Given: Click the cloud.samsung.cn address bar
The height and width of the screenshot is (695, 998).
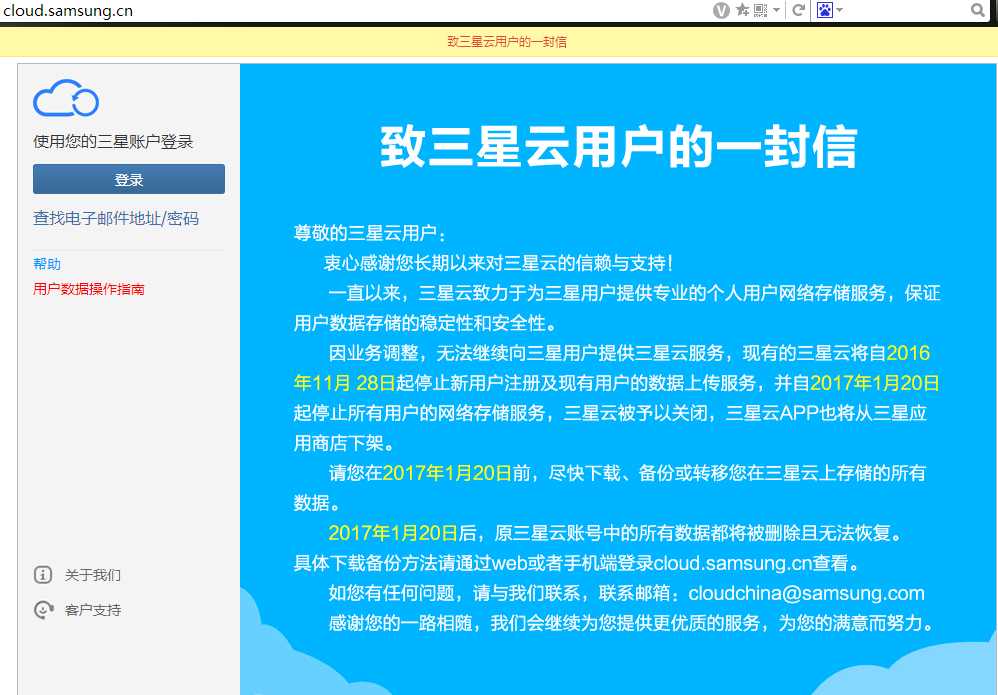Looking at the screenshot, I should point(356,10).
